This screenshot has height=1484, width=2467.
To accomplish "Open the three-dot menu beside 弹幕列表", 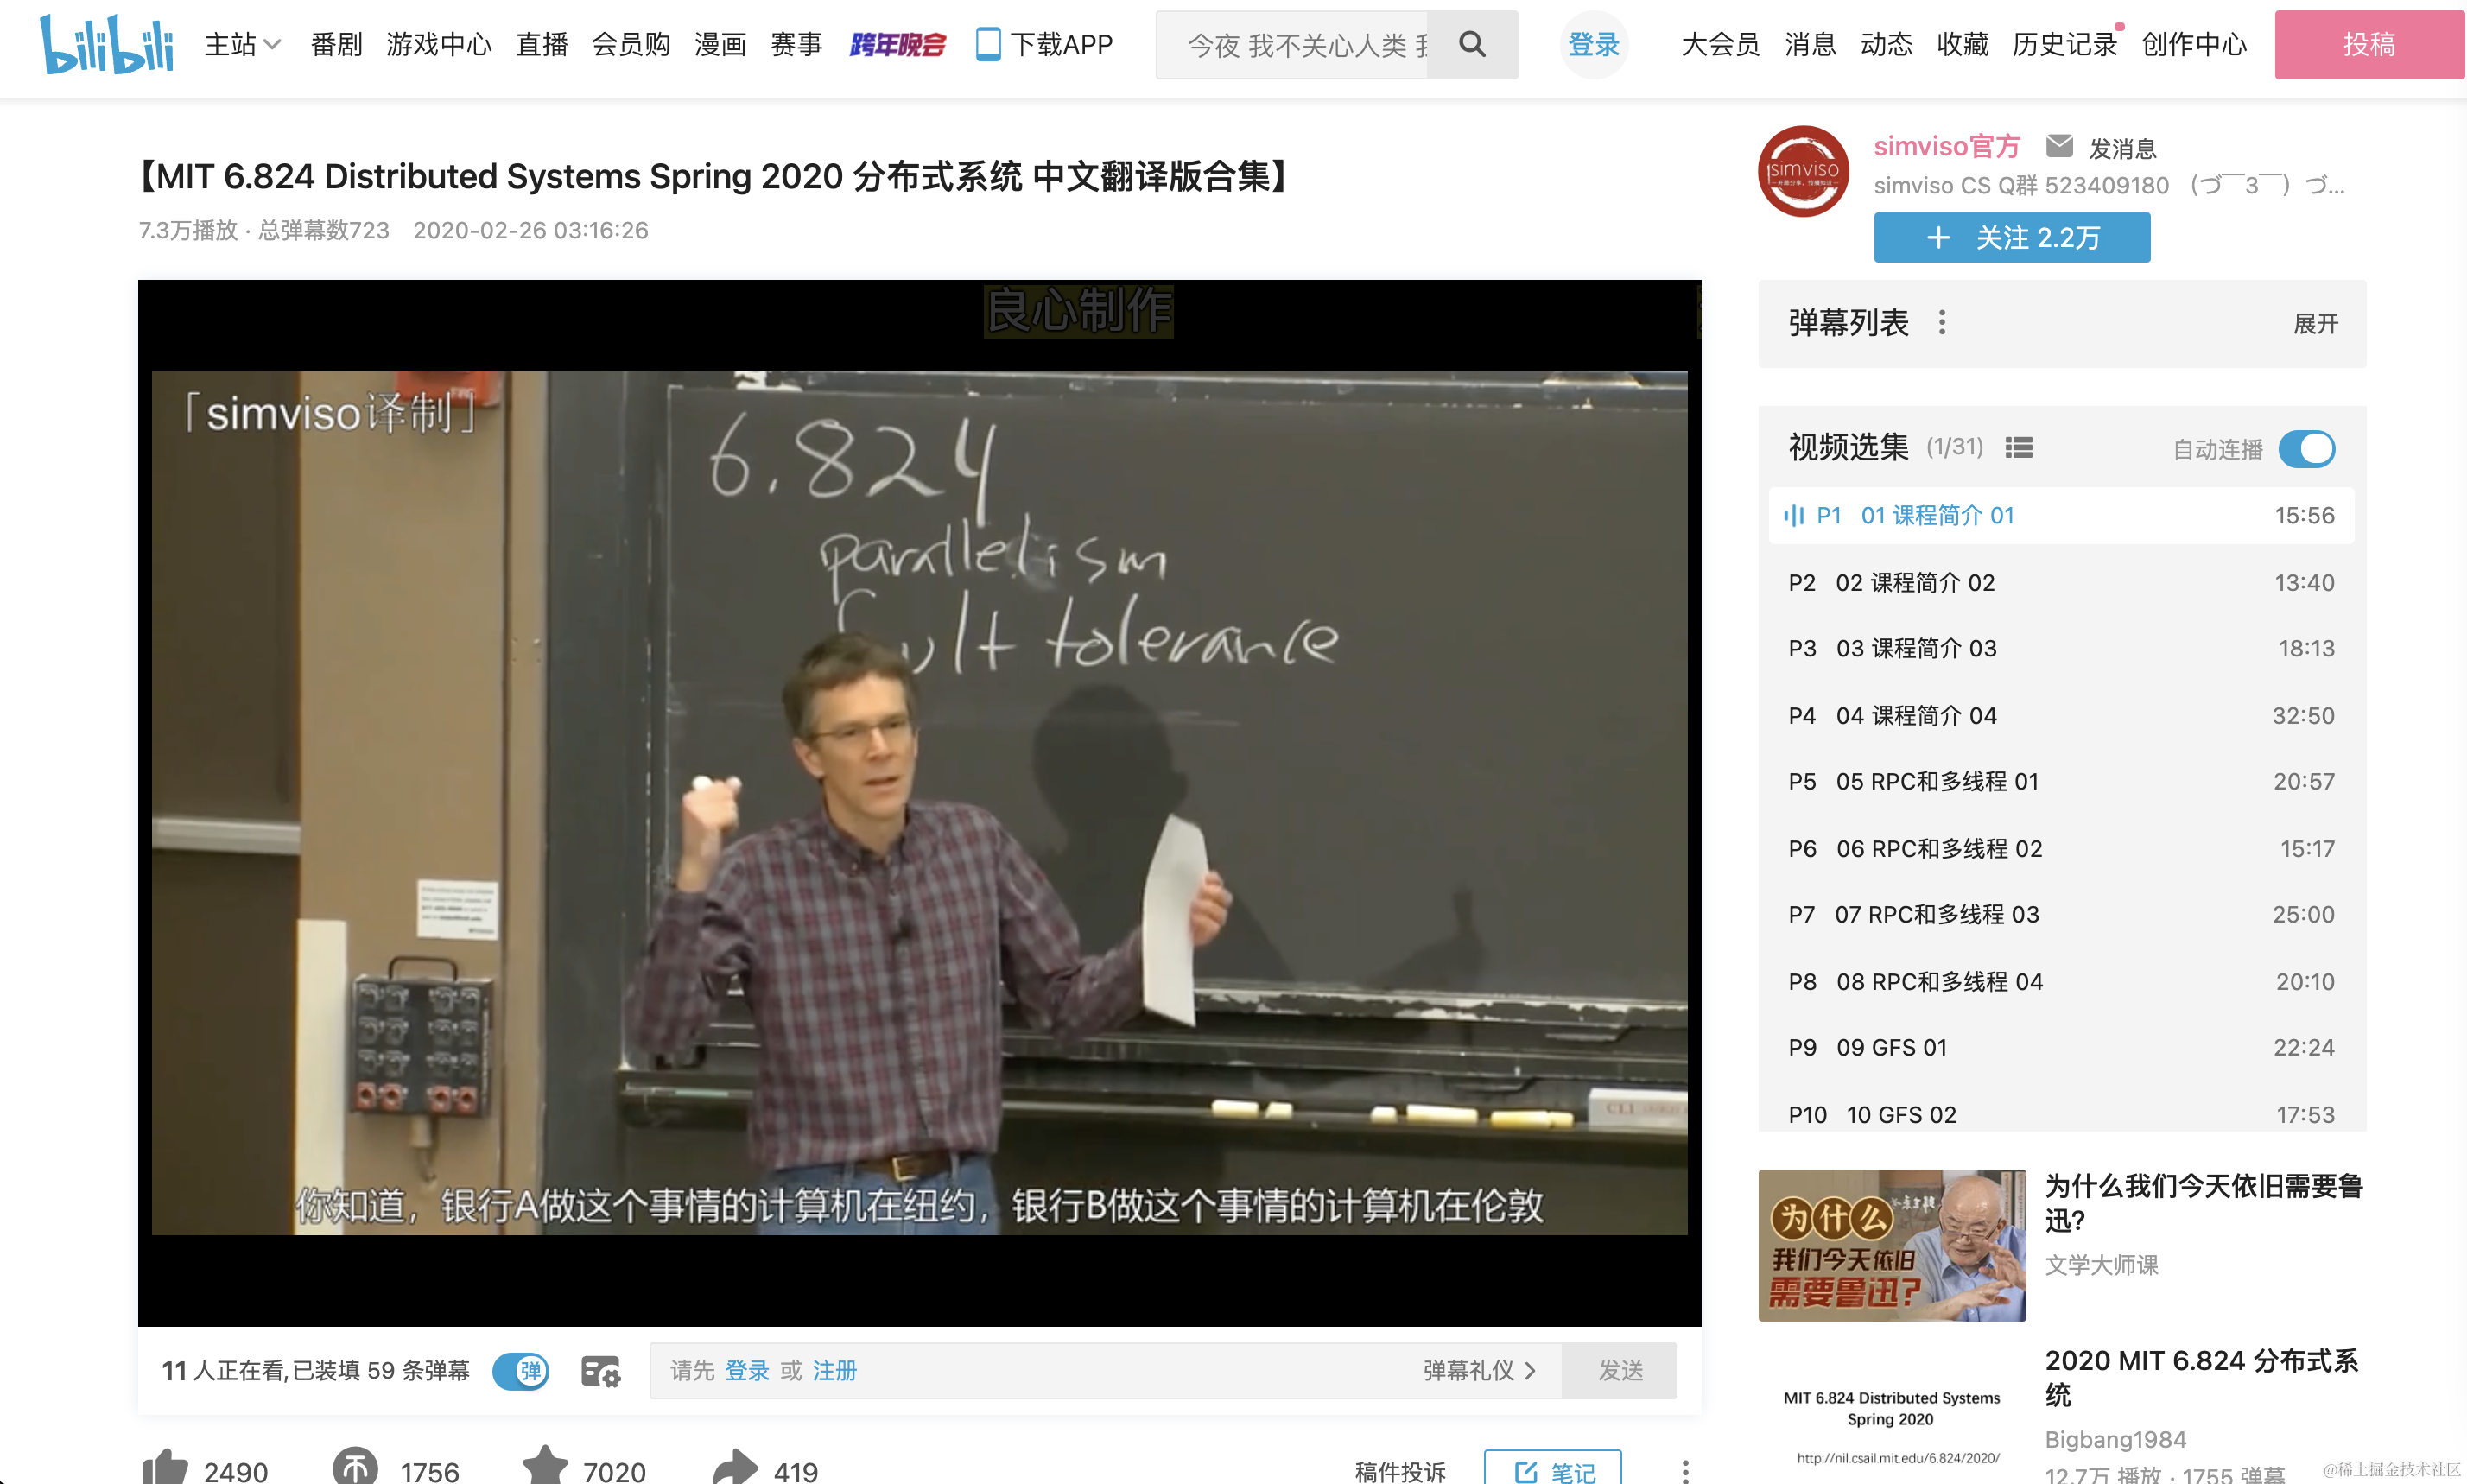I will [x=1942, y=323].
